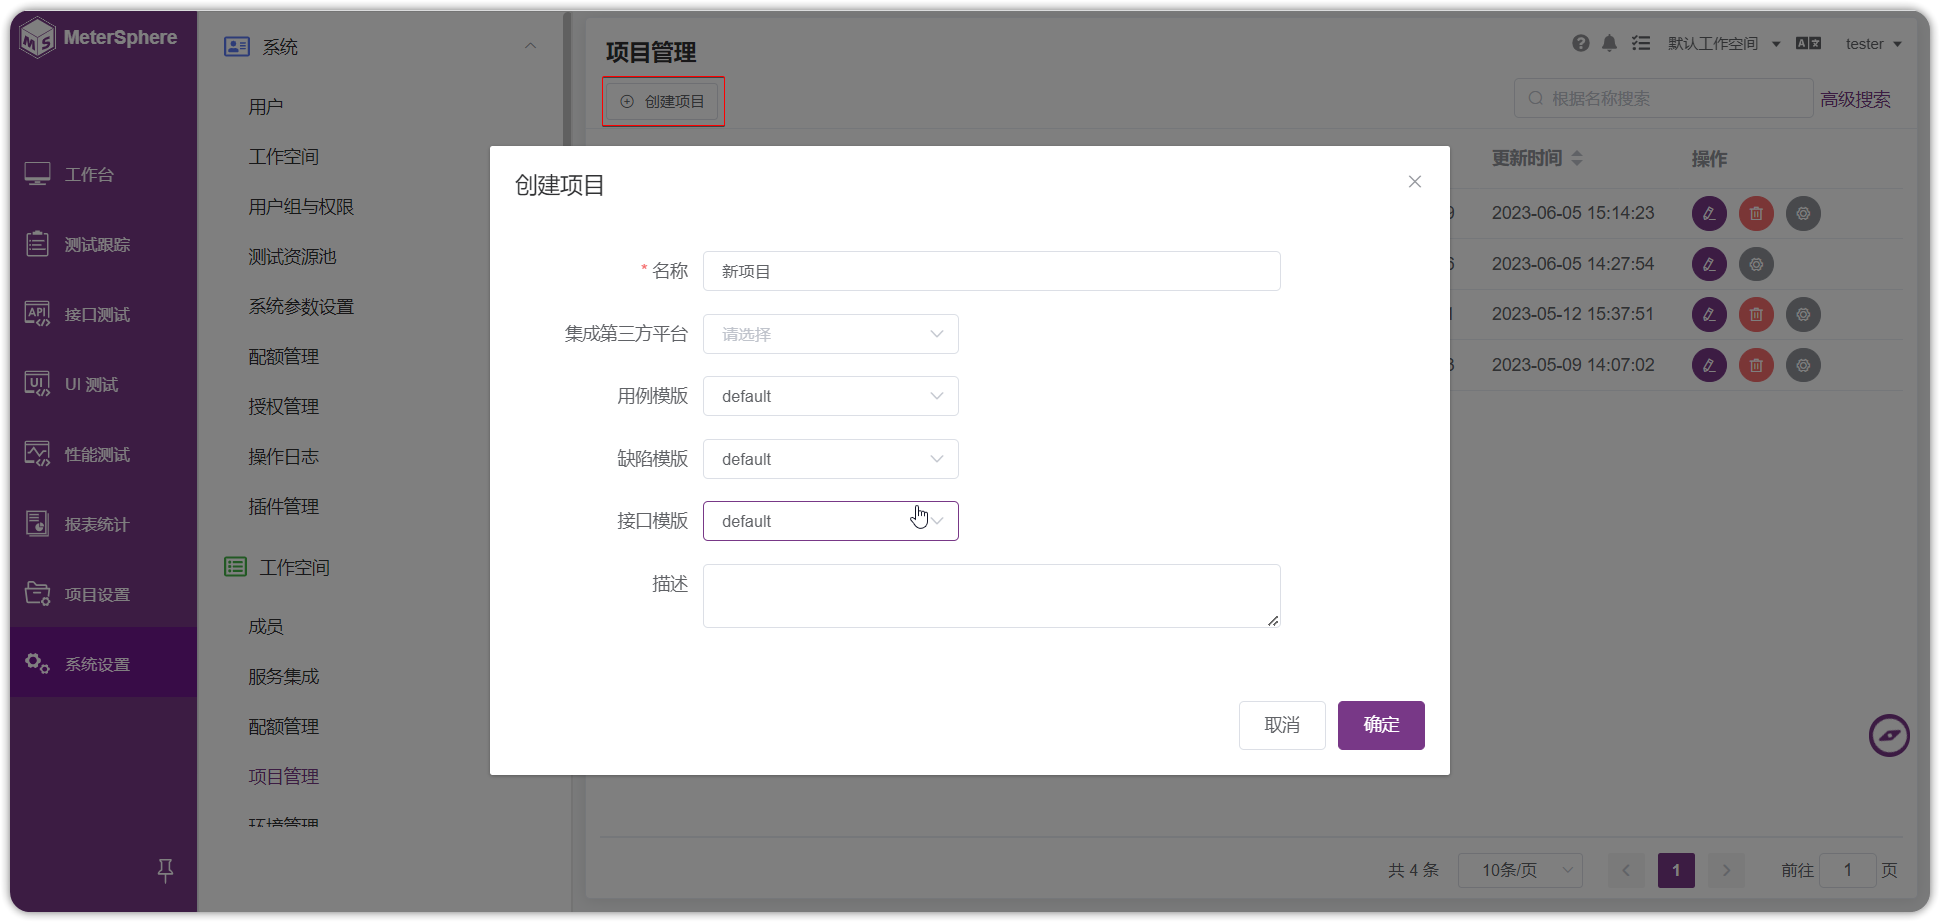Click the 创建项目 button
This screenshot has height=922, width=1940.
(662, 101)
